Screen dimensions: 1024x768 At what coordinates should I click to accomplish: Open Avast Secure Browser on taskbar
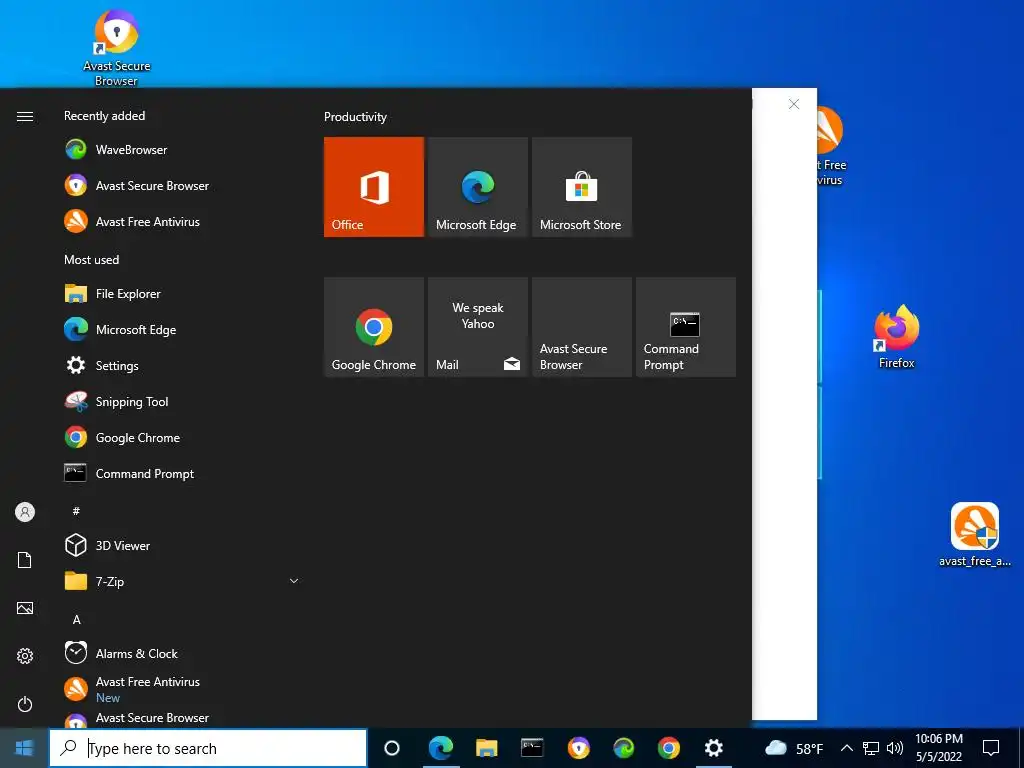(578, 748)
